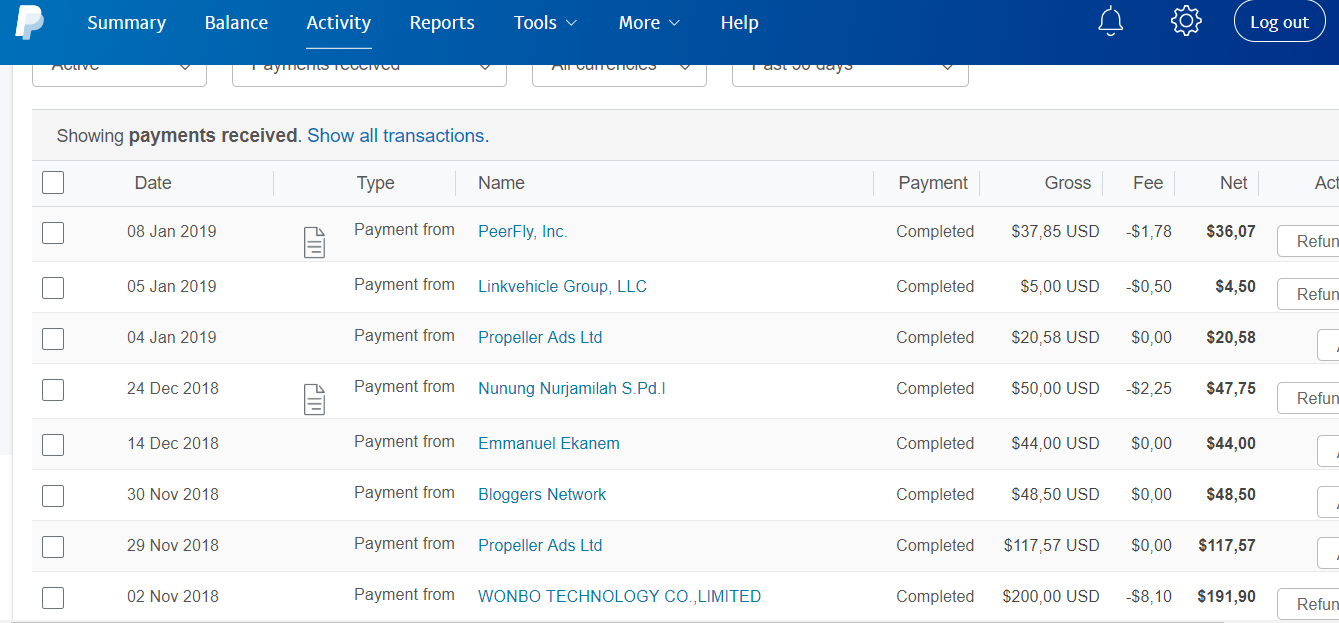
Task: Check the 29 Nov 2018 Propeller Ads row
Action: (53, 547)
